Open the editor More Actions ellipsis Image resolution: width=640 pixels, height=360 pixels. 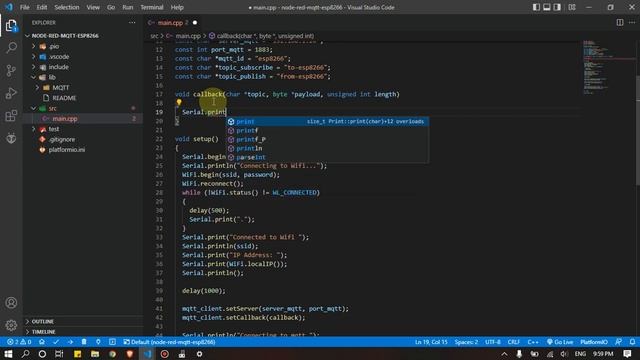[x=632, y=22]
